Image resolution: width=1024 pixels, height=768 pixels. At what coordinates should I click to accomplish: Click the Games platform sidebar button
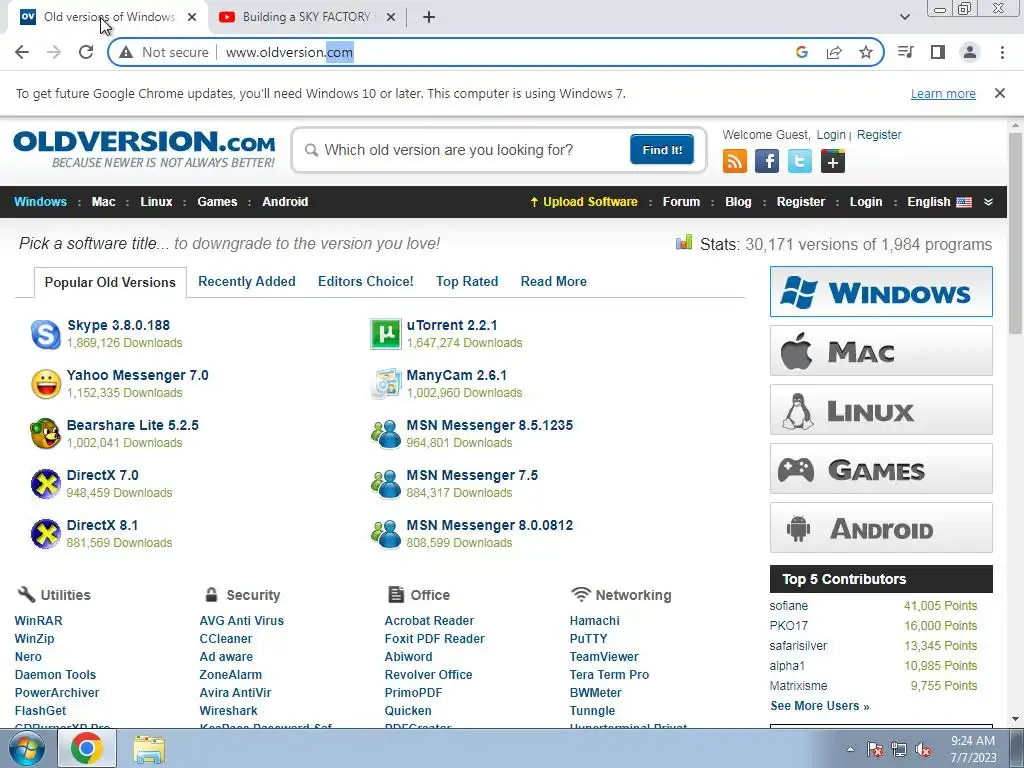pos(881,469)
